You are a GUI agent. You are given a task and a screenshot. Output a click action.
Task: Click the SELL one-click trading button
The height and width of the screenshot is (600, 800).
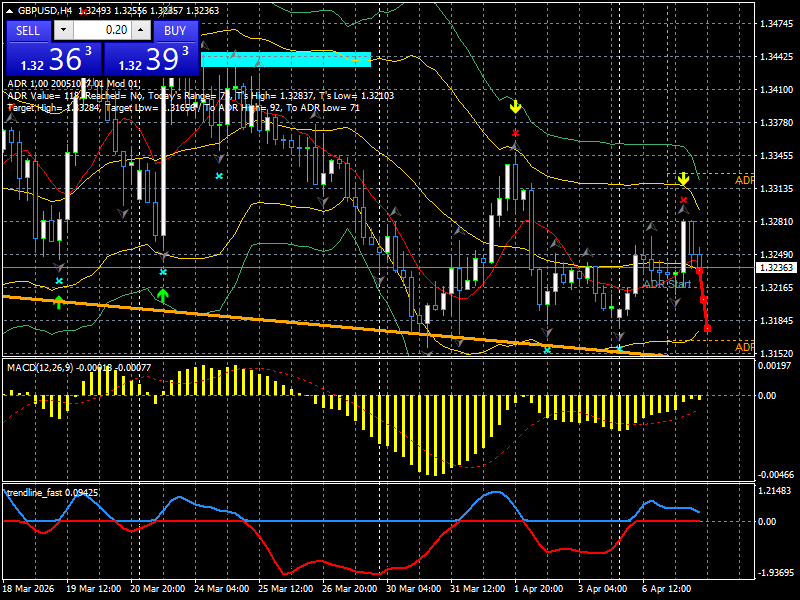(x=28, y=31)
